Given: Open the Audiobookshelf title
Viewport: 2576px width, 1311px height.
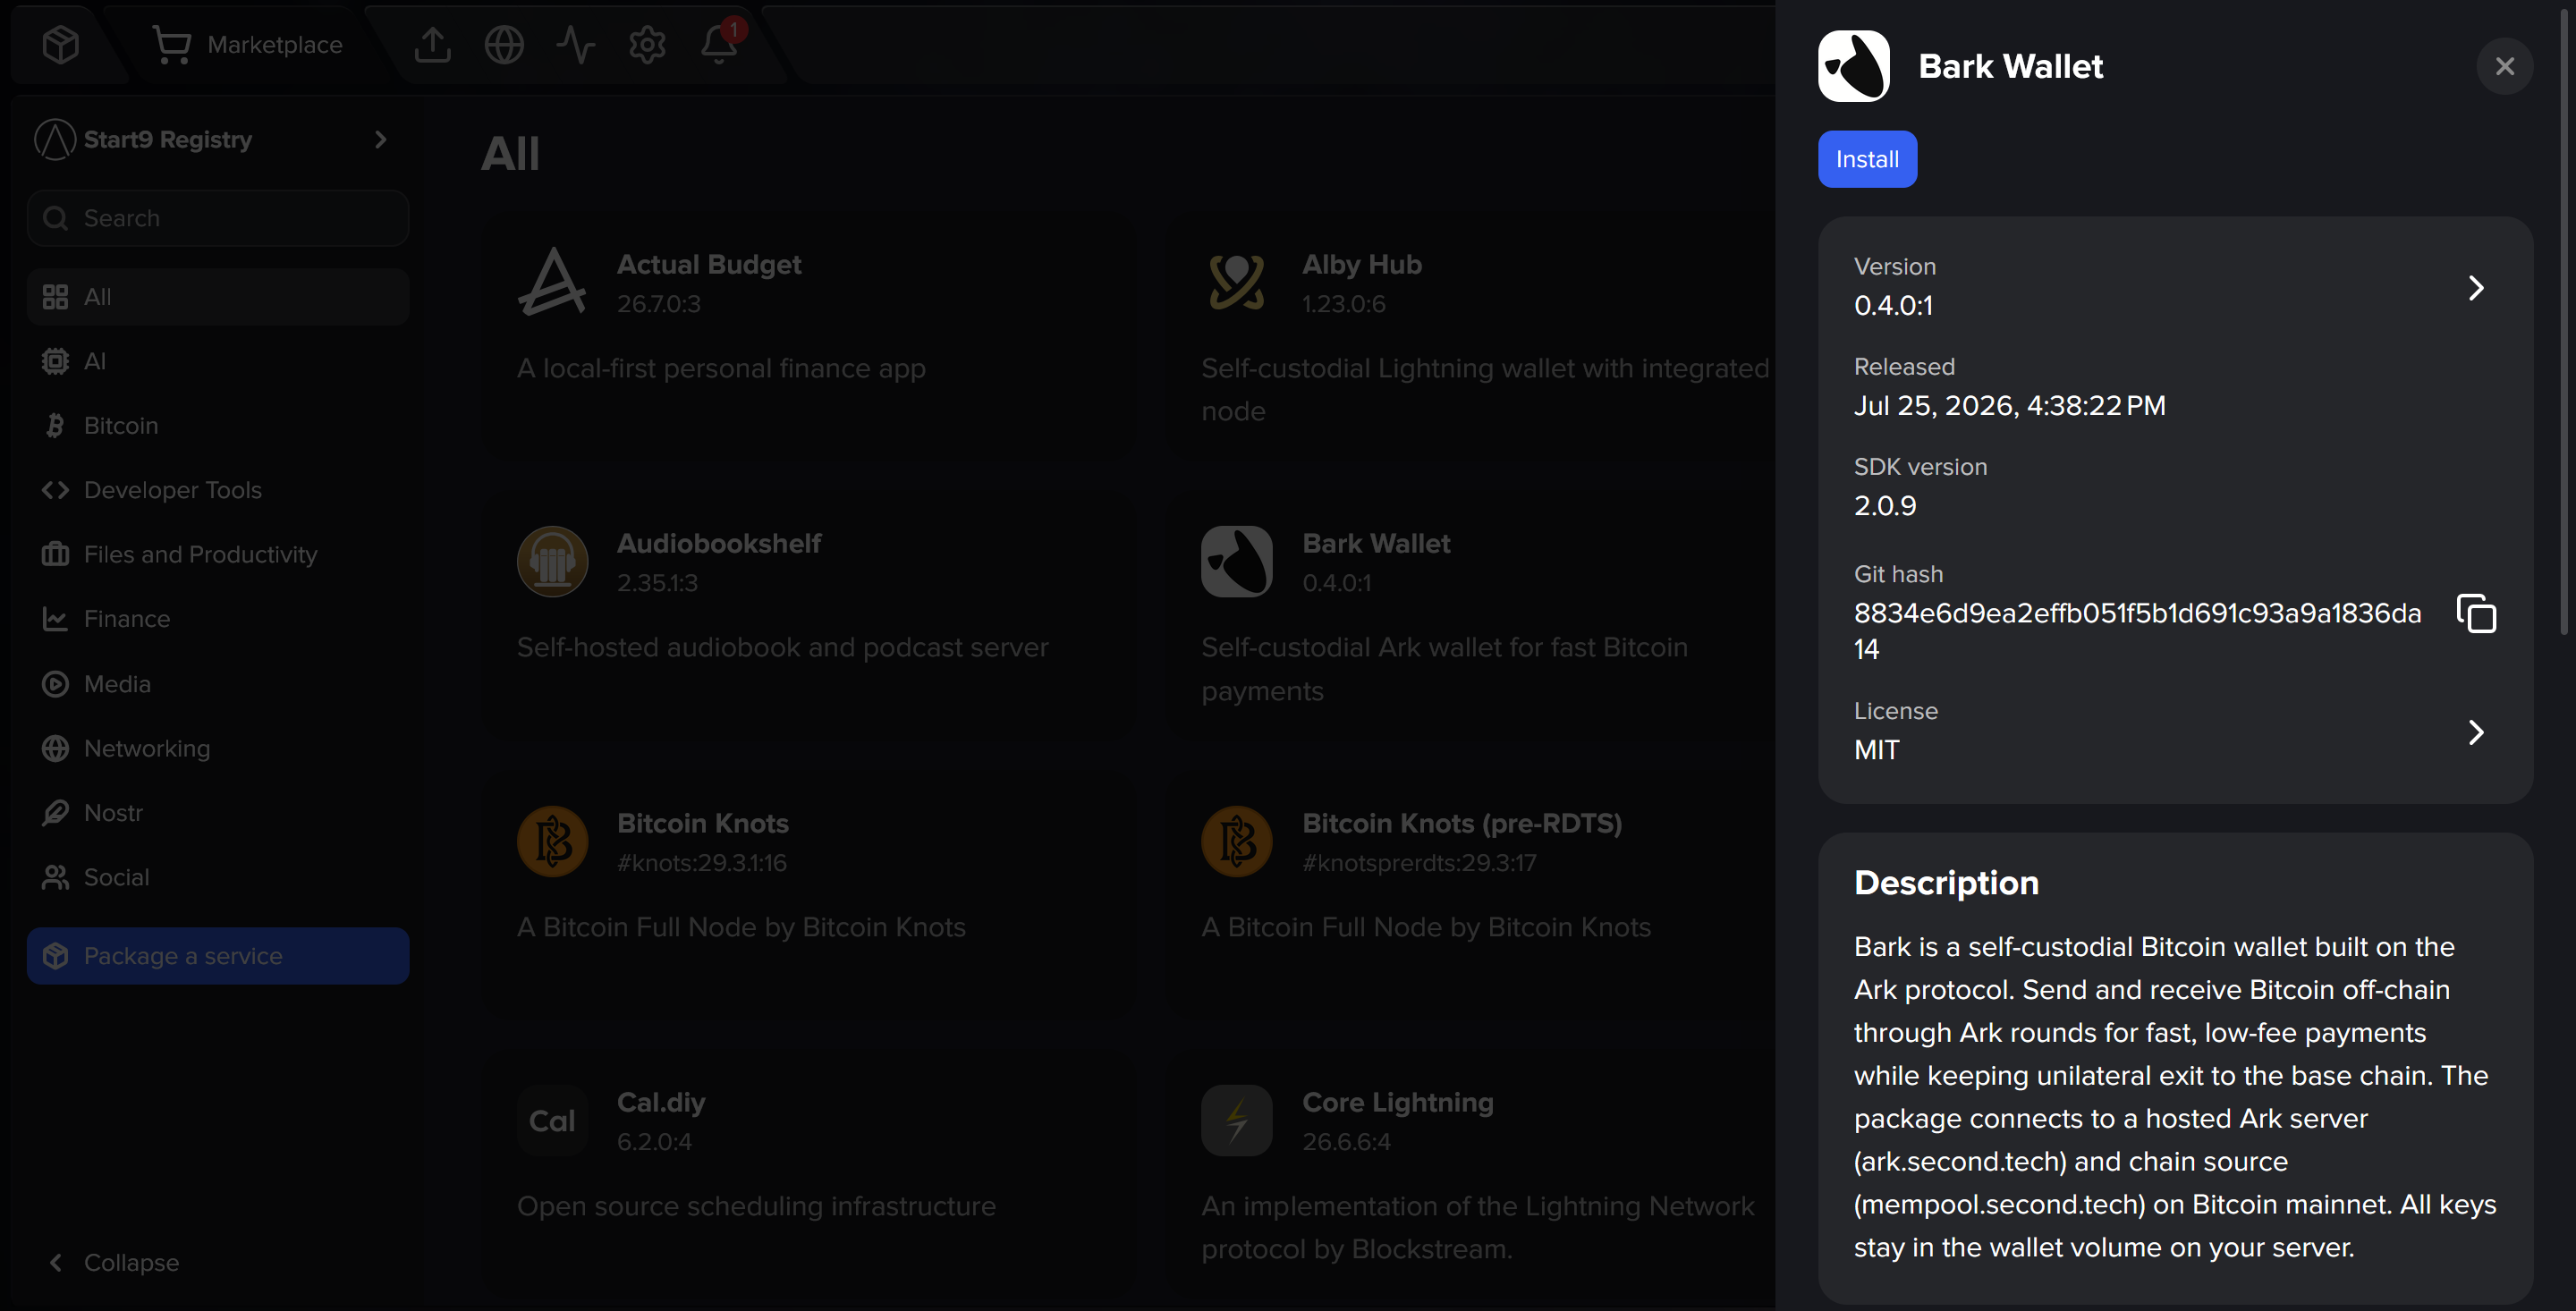Looking at the screenshot, I should point(719,544).
